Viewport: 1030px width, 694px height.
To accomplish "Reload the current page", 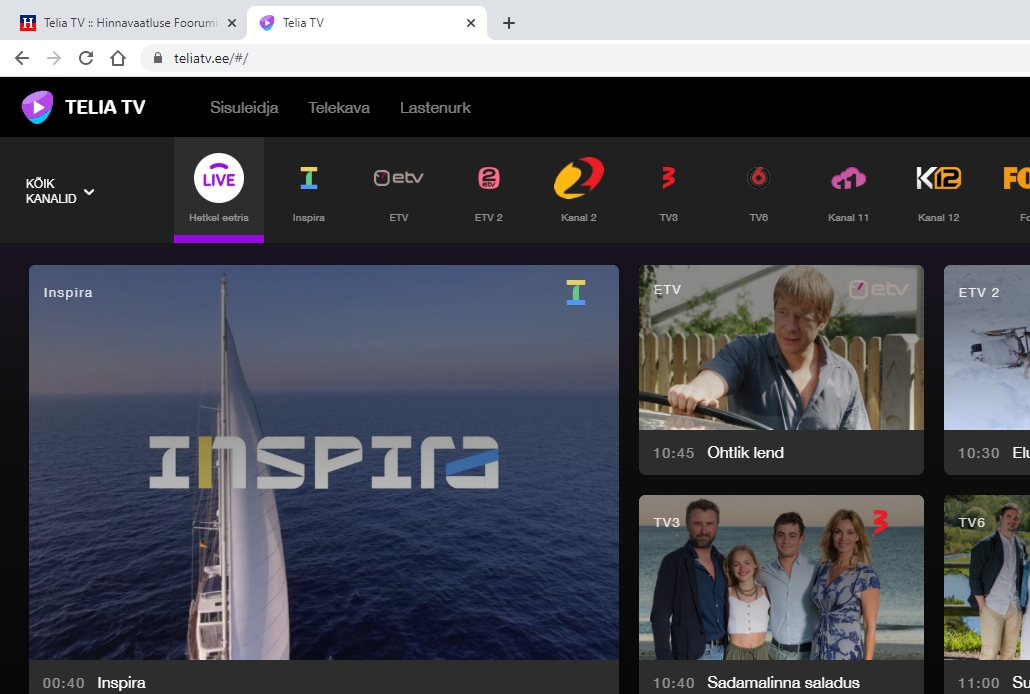I will click(86, 58).
